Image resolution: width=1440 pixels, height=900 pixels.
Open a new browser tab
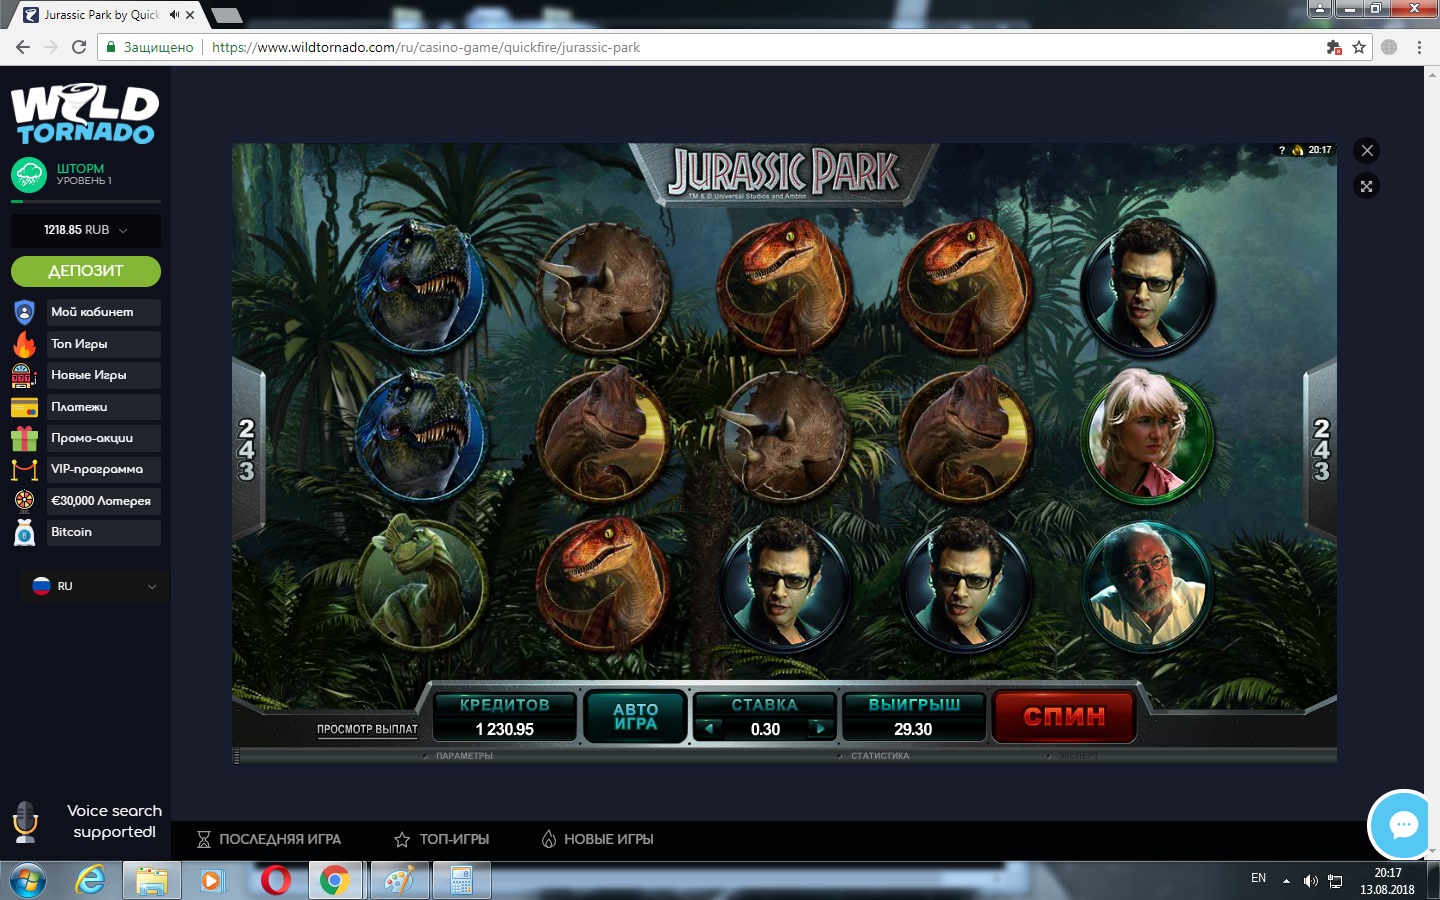[226, 15]
